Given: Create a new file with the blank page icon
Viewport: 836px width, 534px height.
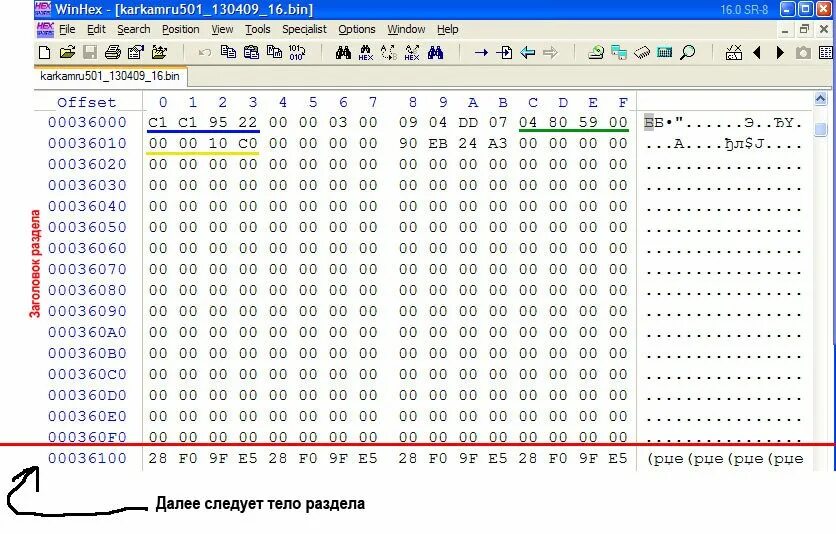Looking at the screenshot, I should (45, 52).
